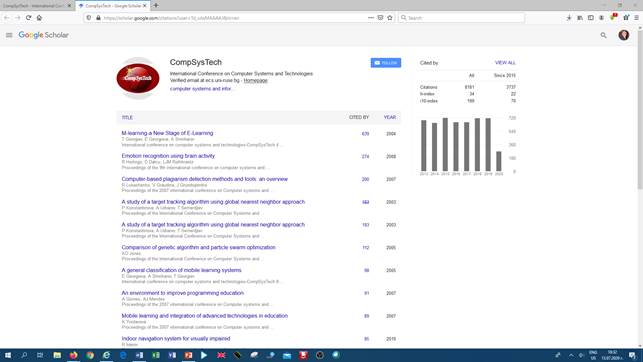
Task: Click the Google Scholar search magnifier
Action: (603, 35)
